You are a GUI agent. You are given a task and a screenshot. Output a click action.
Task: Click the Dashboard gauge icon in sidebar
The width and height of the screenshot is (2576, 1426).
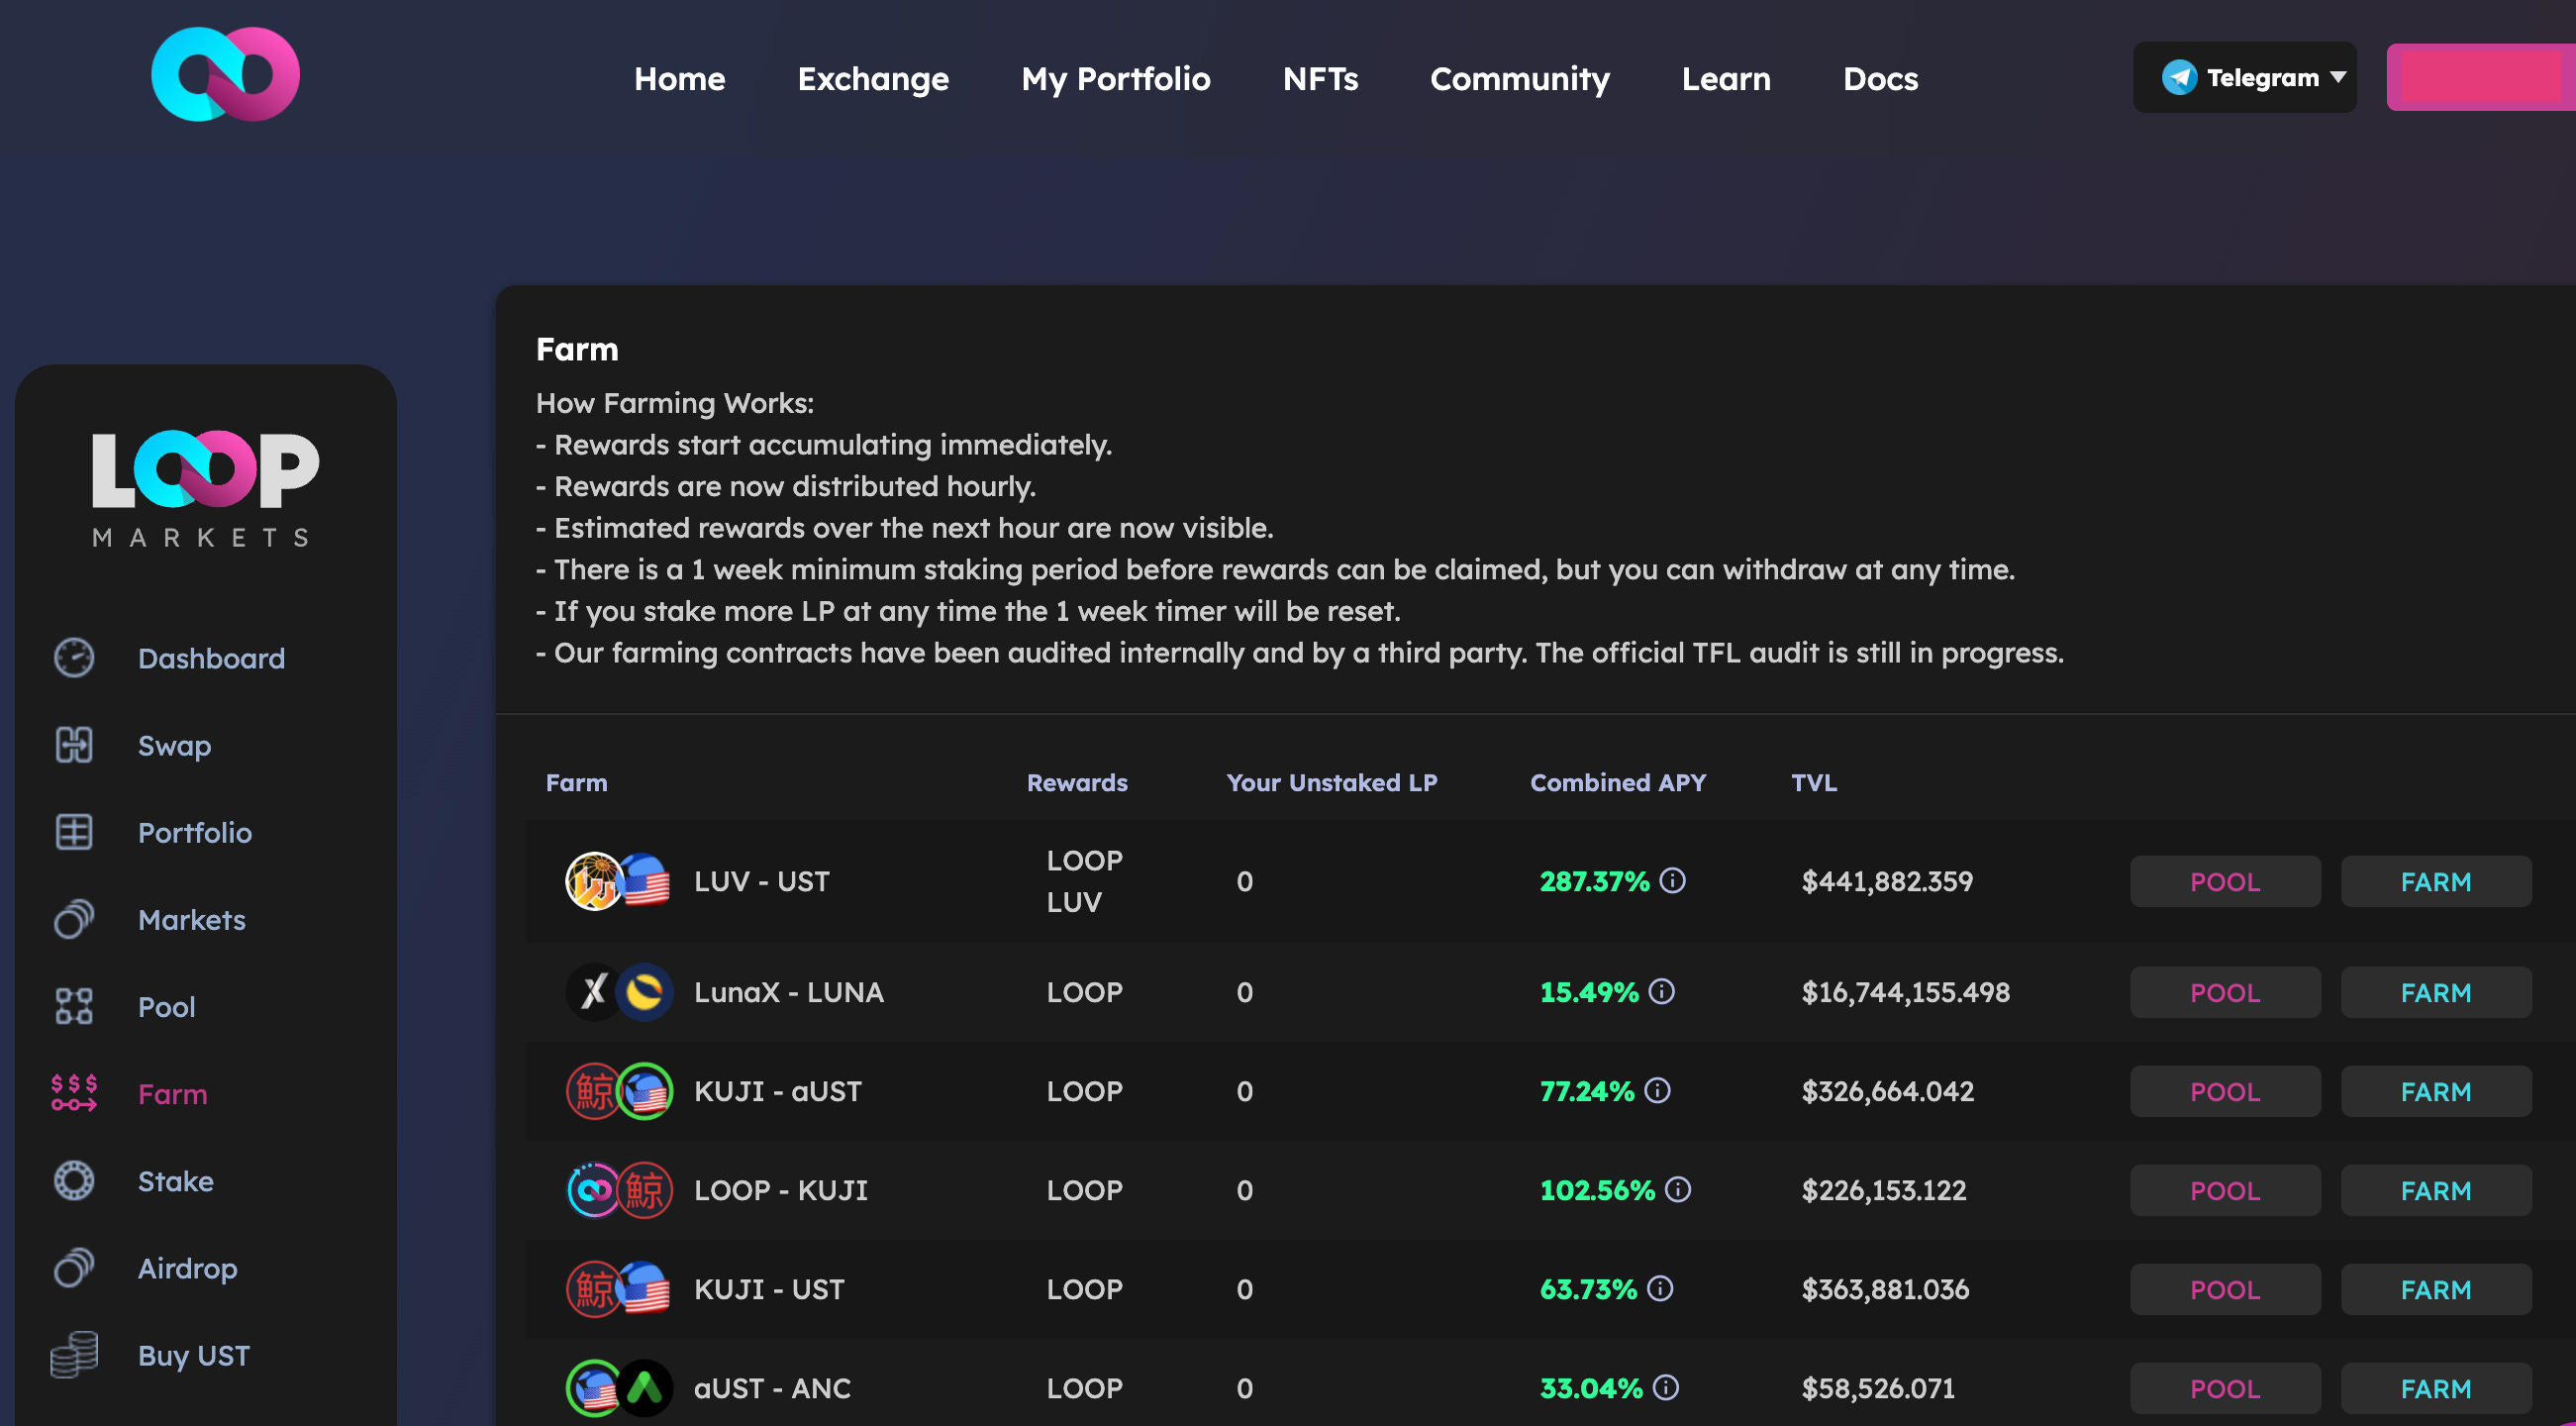pyautogui.click(x=74, y=658)
